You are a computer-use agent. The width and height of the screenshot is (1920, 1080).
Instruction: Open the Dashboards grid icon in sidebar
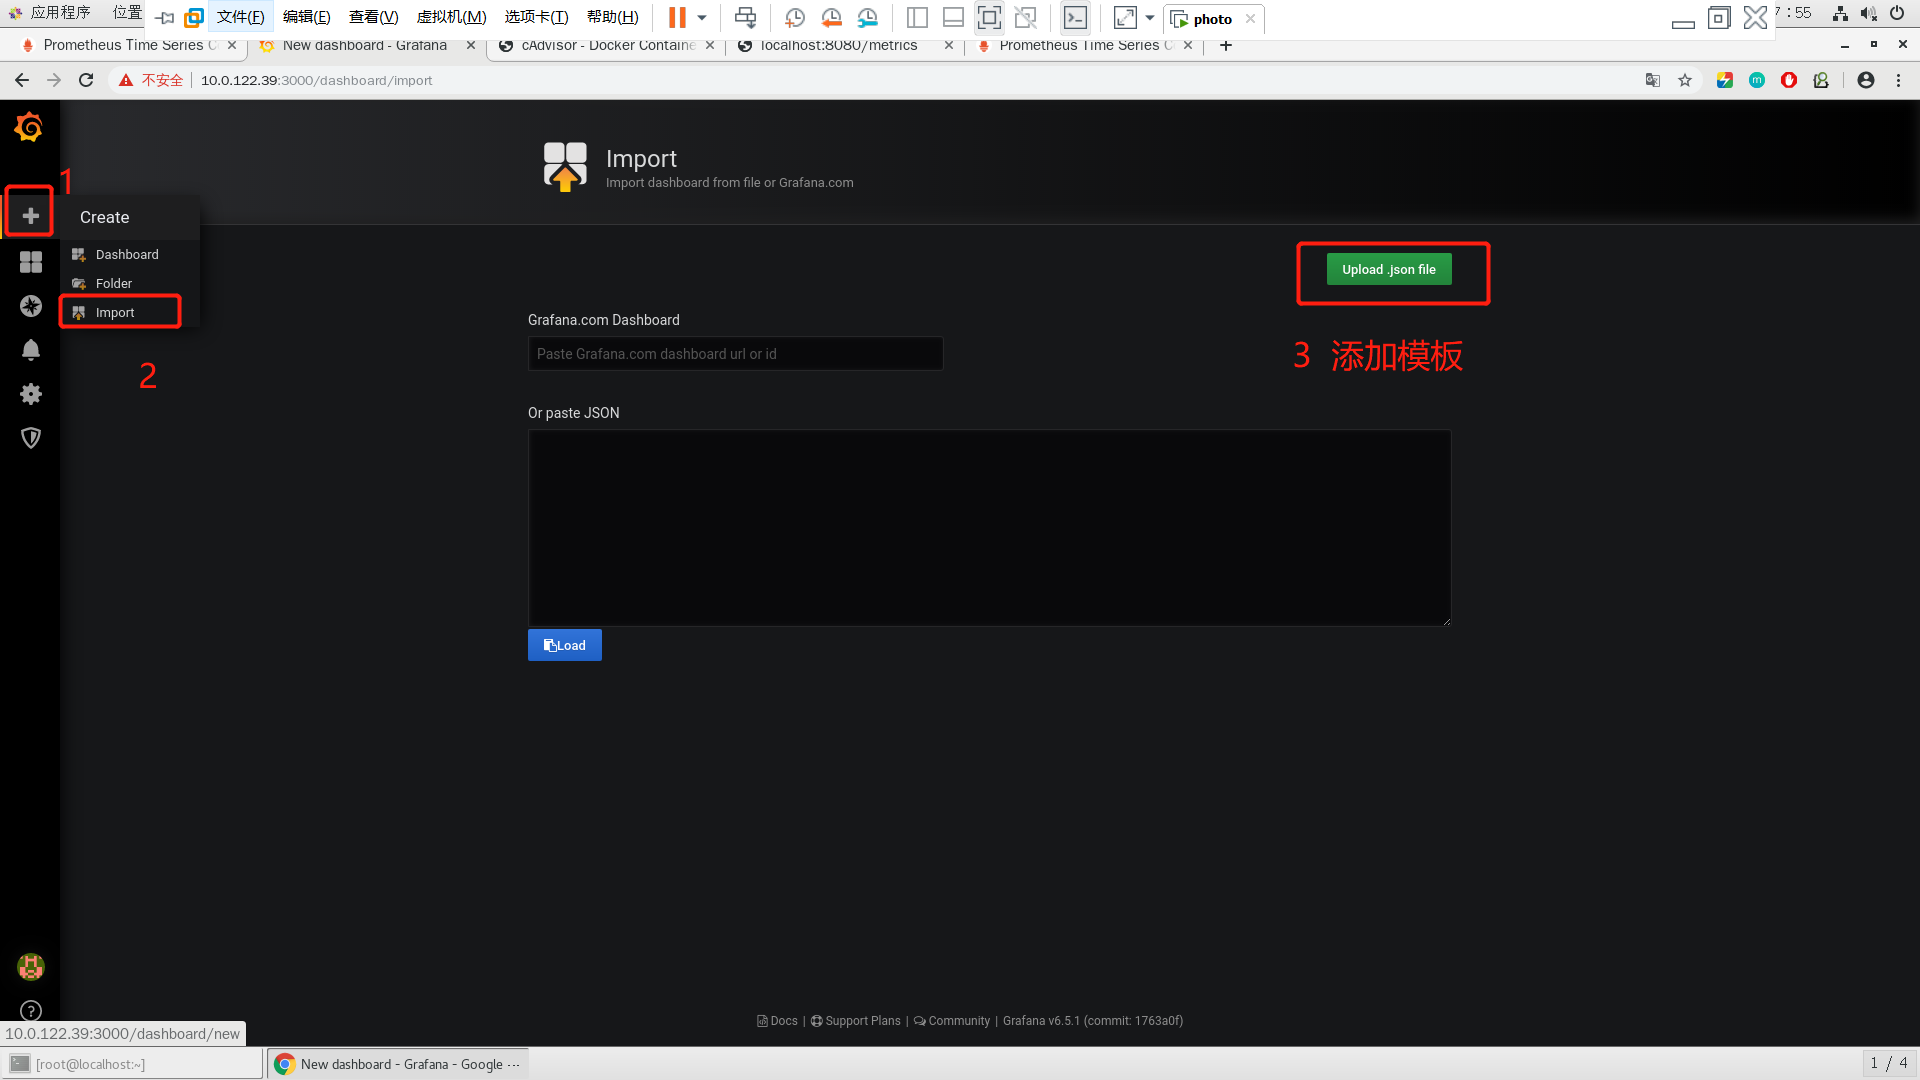pyautogui.click(x=30, y=262)
